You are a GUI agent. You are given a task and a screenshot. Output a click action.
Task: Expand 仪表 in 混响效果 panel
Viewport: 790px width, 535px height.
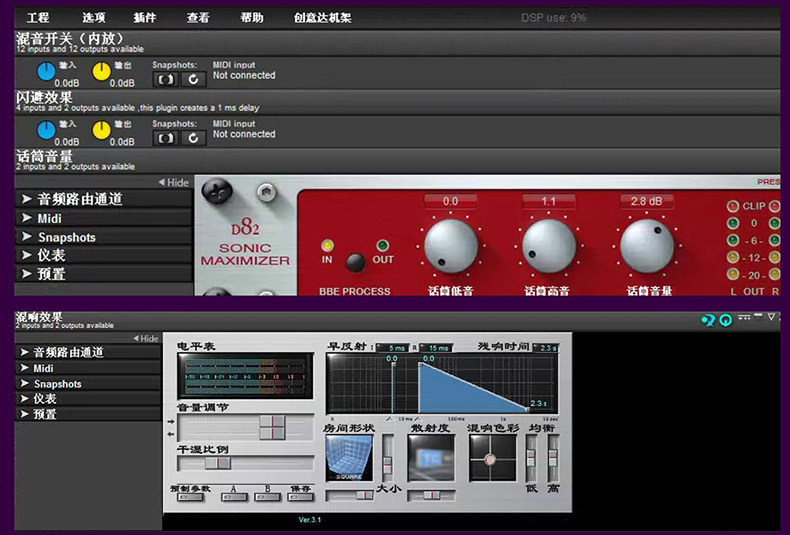tap(88, 399)
